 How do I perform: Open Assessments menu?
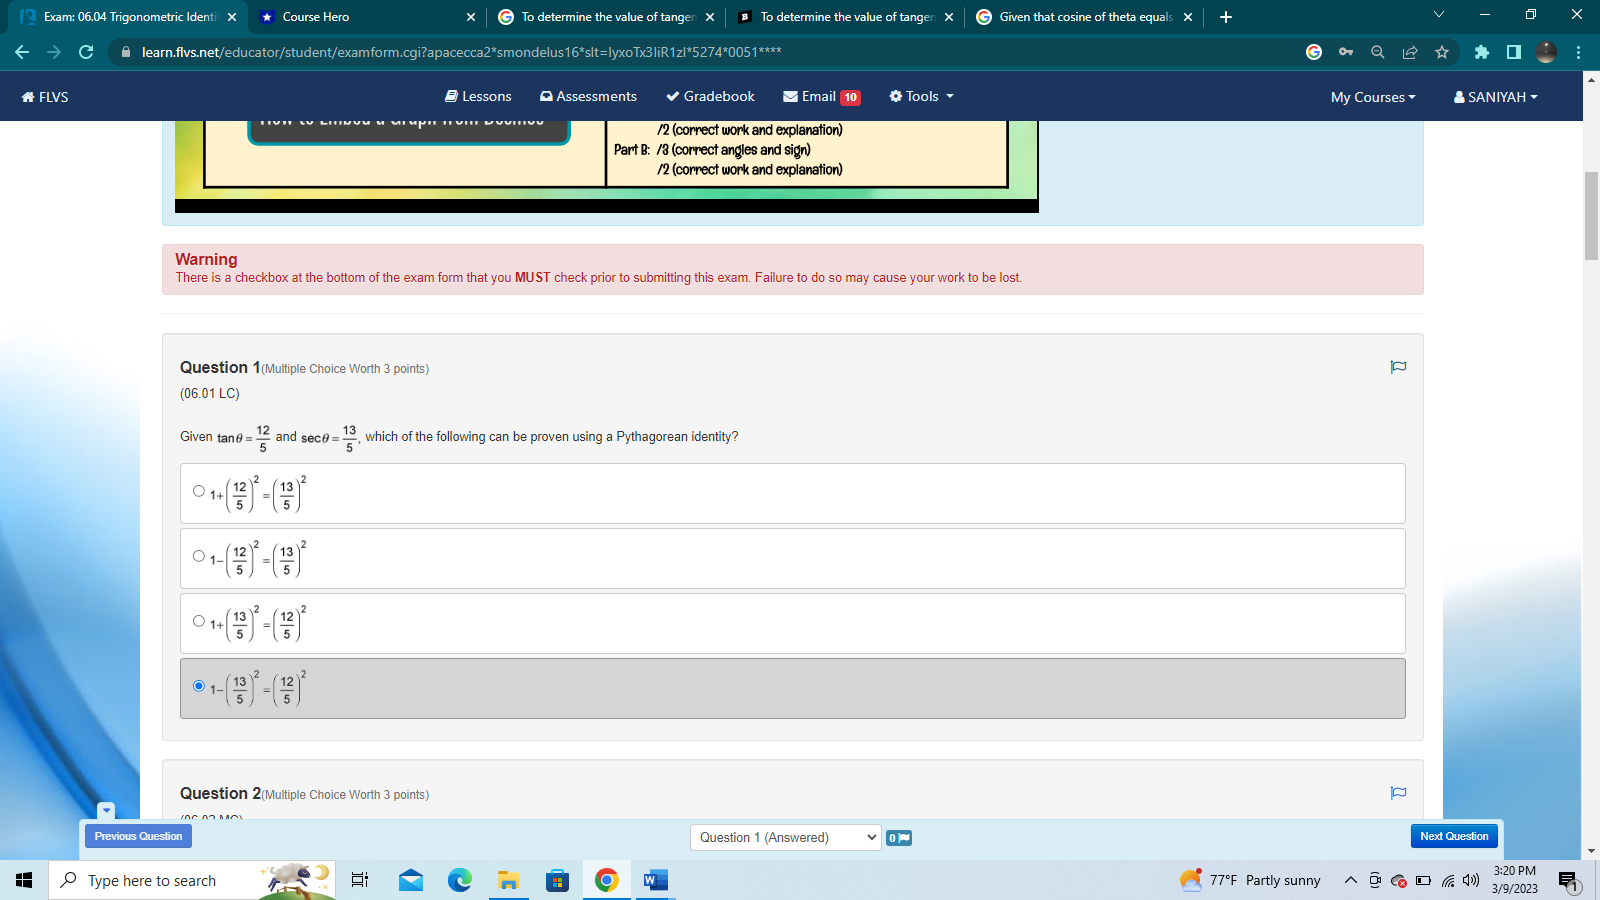588,96
